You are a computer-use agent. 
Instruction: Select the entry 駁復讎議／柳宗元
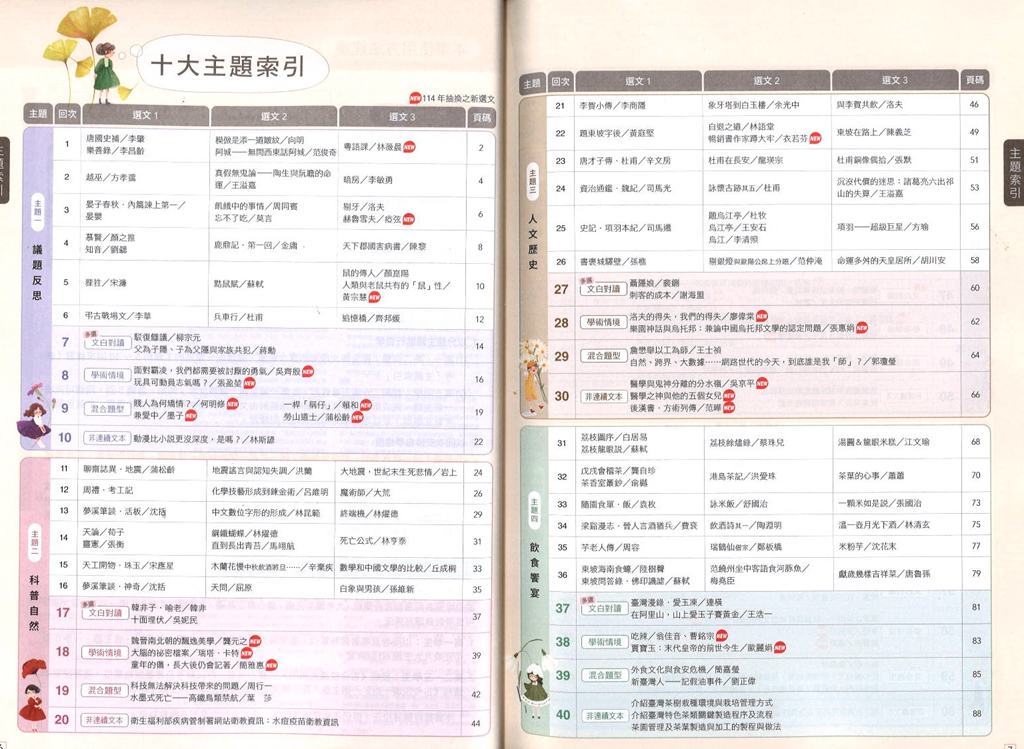coord(167,338)
